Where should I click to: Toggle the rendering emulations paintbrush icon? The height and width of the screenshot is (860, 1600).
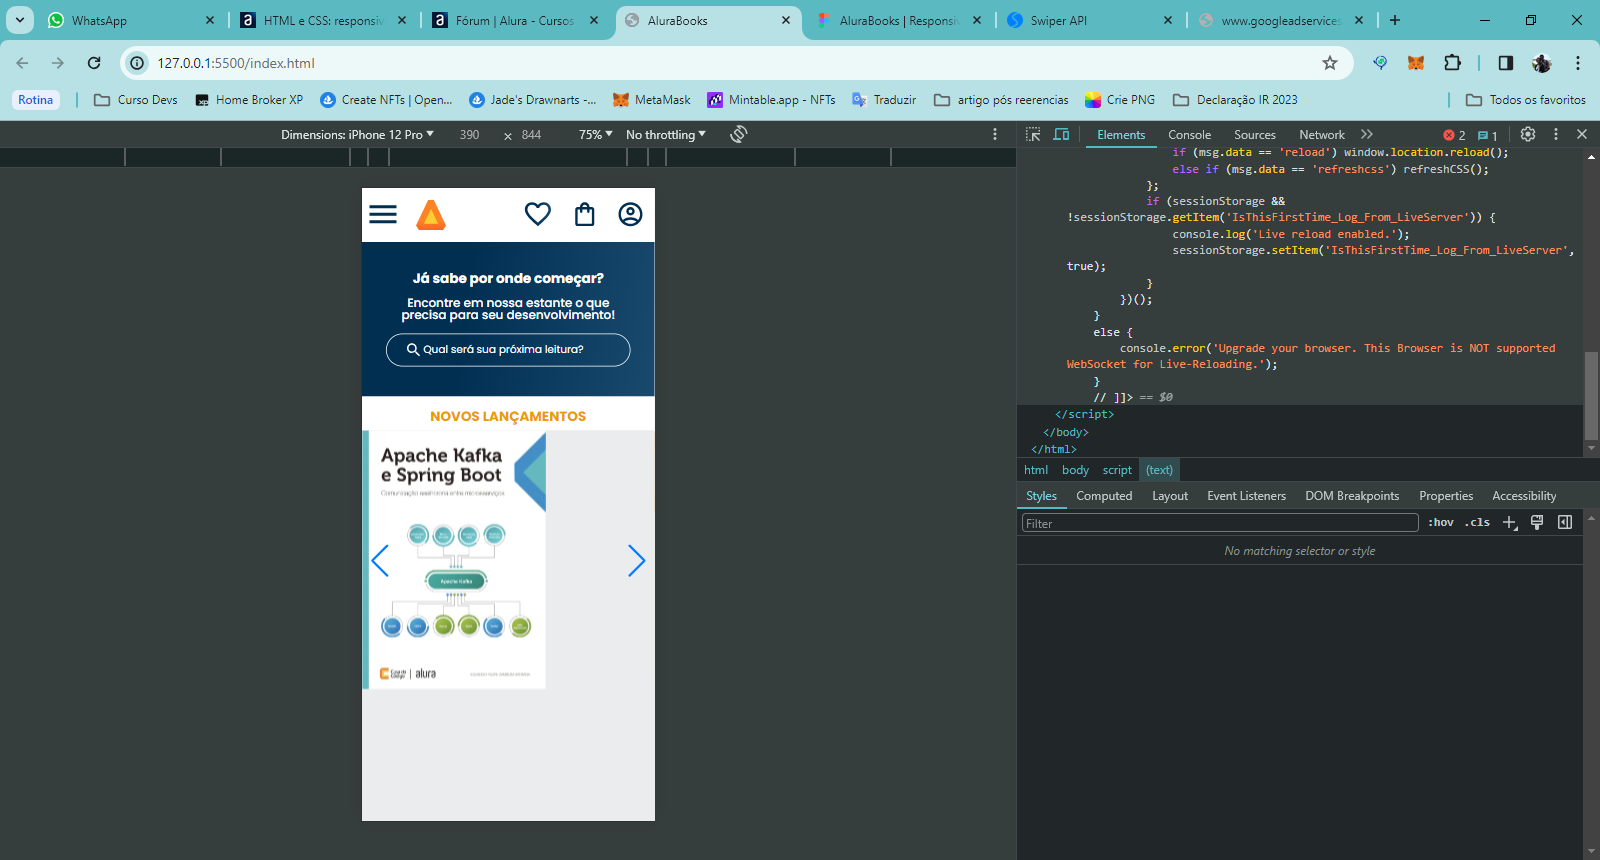point(1537,522)
